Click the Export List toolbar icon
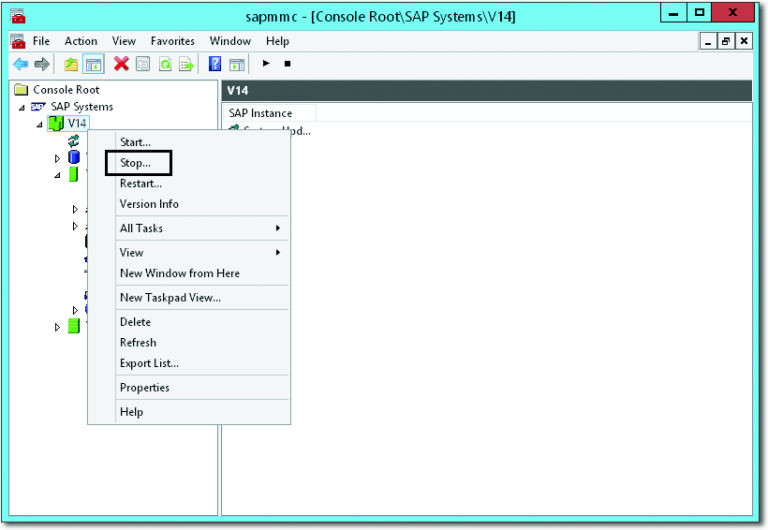 coord(185,64)
